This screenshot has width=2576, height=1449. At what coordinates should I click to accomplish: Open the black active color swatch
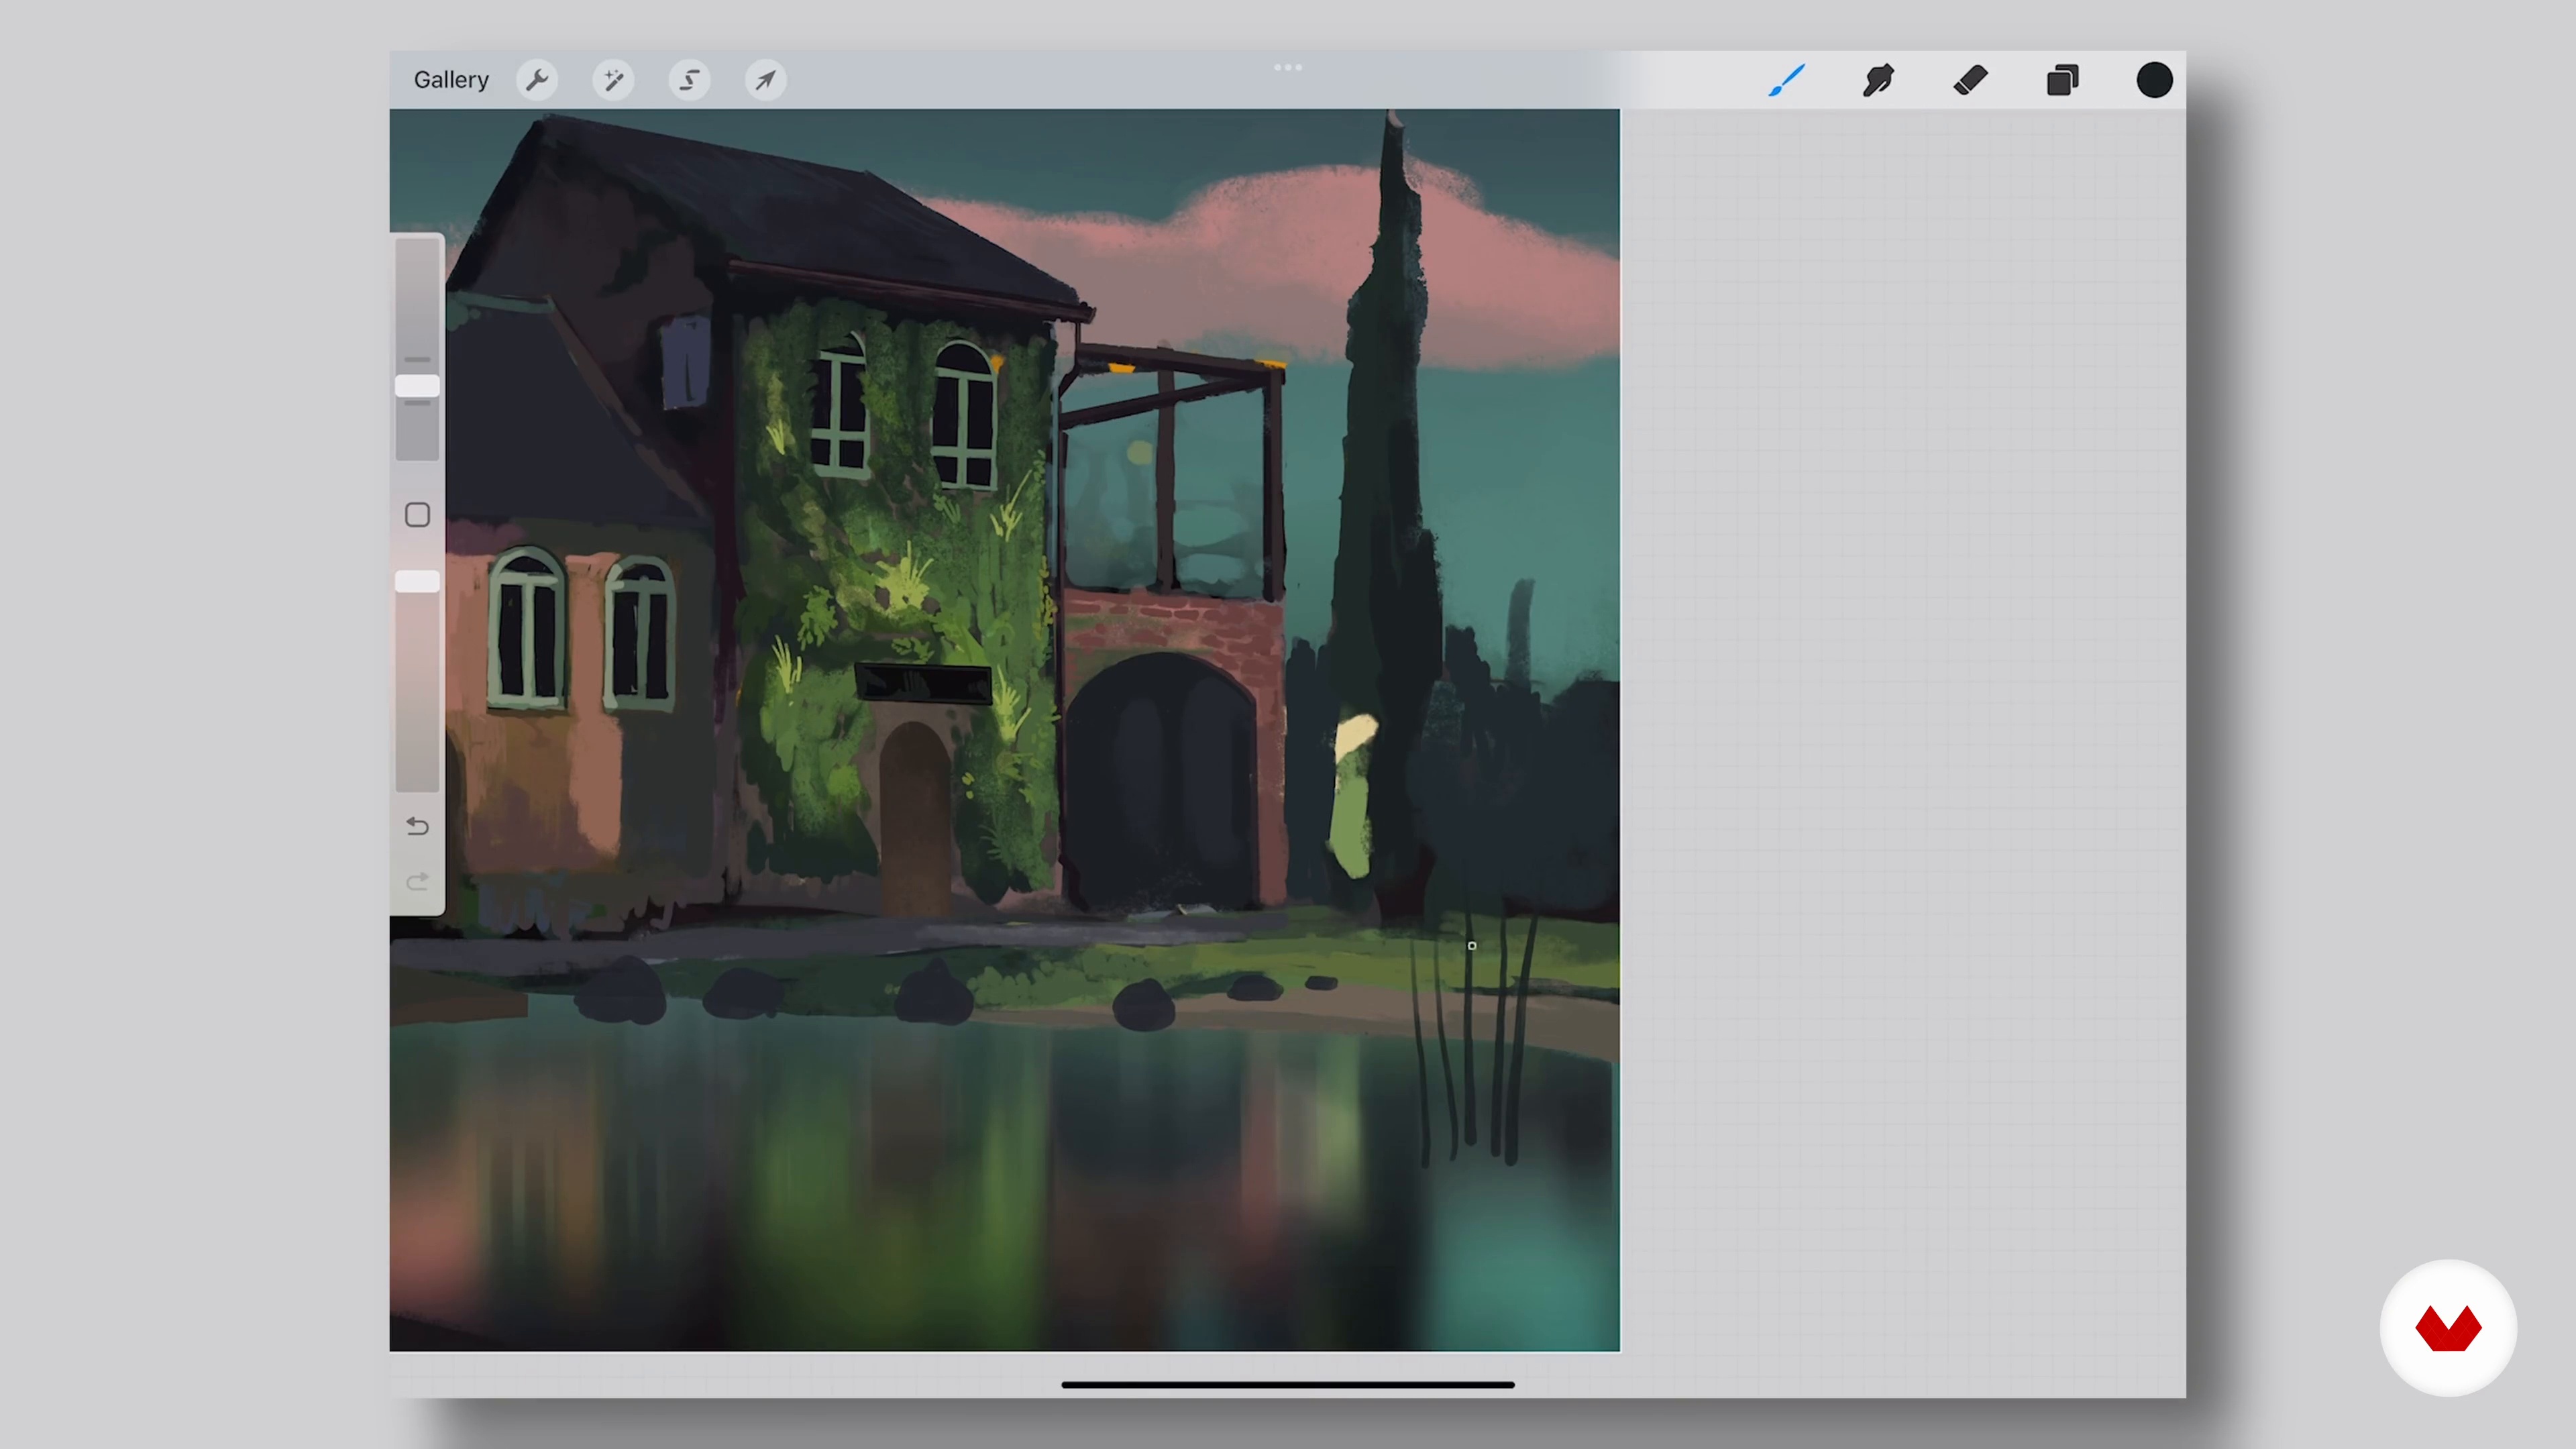pos(2154,80)
